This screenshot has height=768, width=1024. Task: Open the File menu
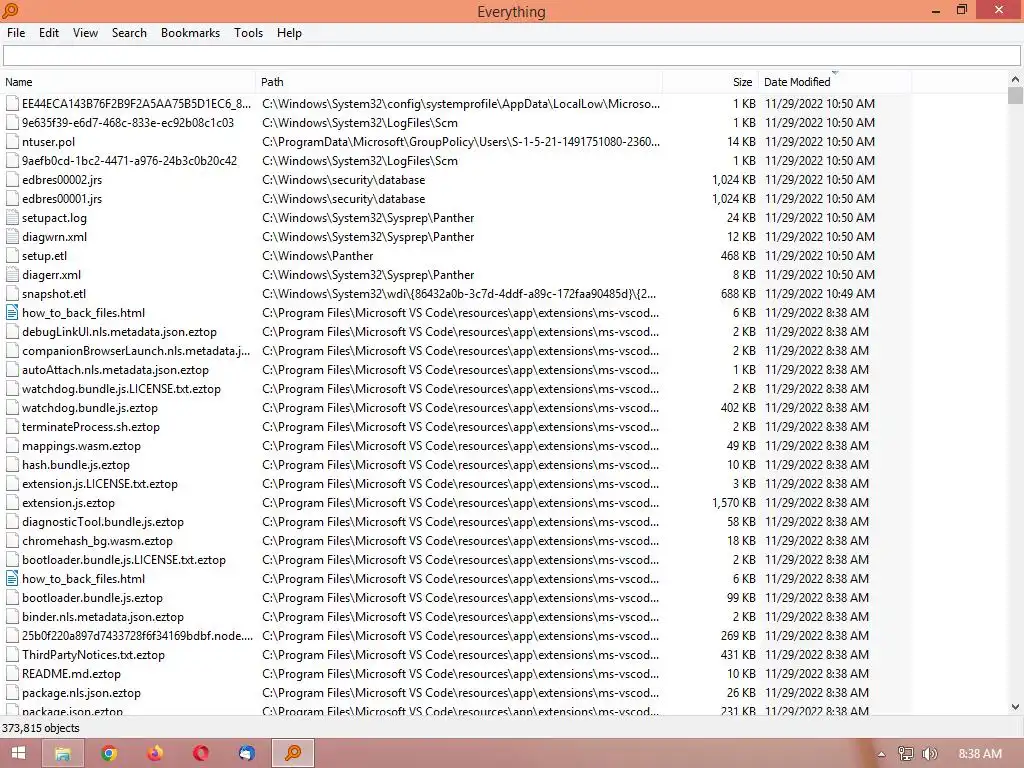(x=16, y=33)
